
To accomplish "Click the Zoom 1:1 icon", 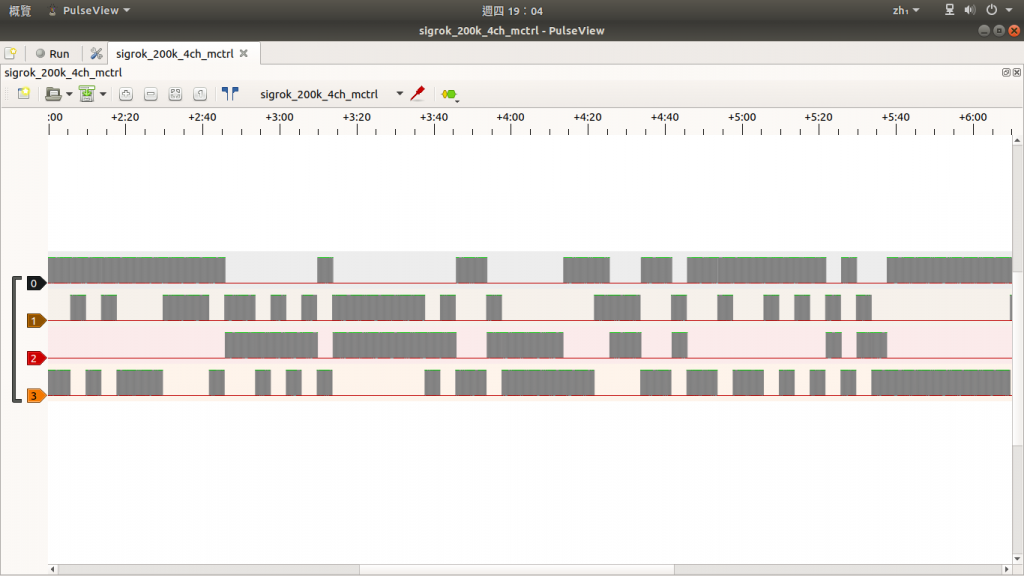I will click(200, 94).
